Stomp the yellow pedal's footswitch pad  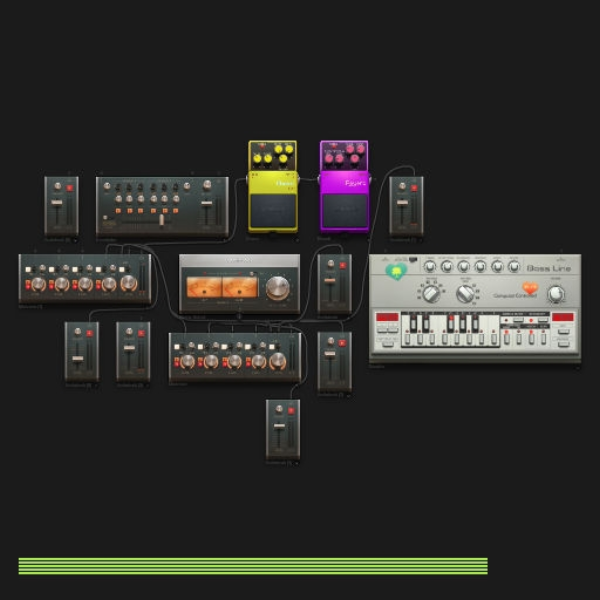pos(273,210)
